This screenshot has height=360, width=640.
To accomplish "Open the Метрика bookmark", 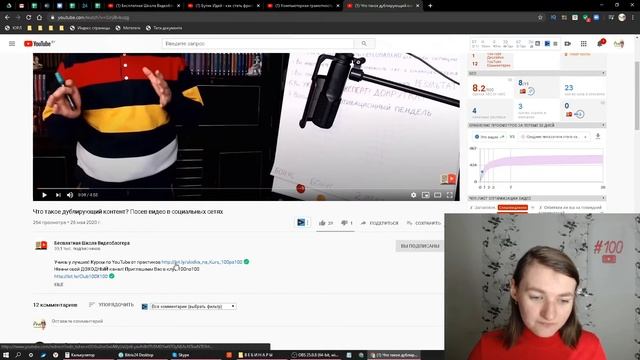I will [x=128, y=28].
